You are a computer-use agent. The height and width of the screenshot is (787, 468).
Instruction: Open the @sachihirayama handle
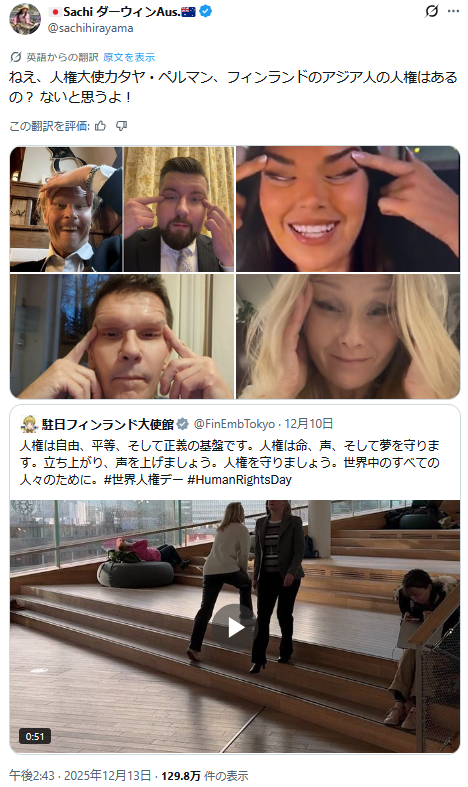tap(90, 29)
